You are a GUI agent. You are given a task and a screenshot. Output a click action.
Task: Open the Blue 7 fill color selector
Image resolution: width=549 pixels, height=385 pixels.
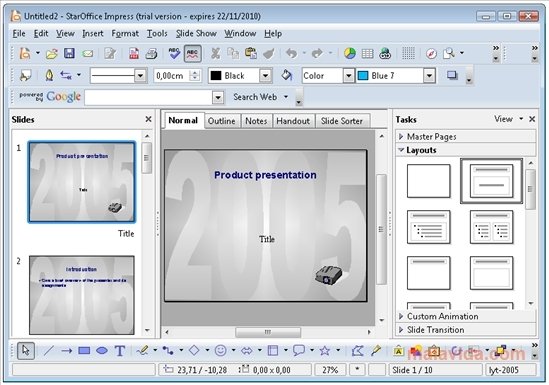(396, 76)
